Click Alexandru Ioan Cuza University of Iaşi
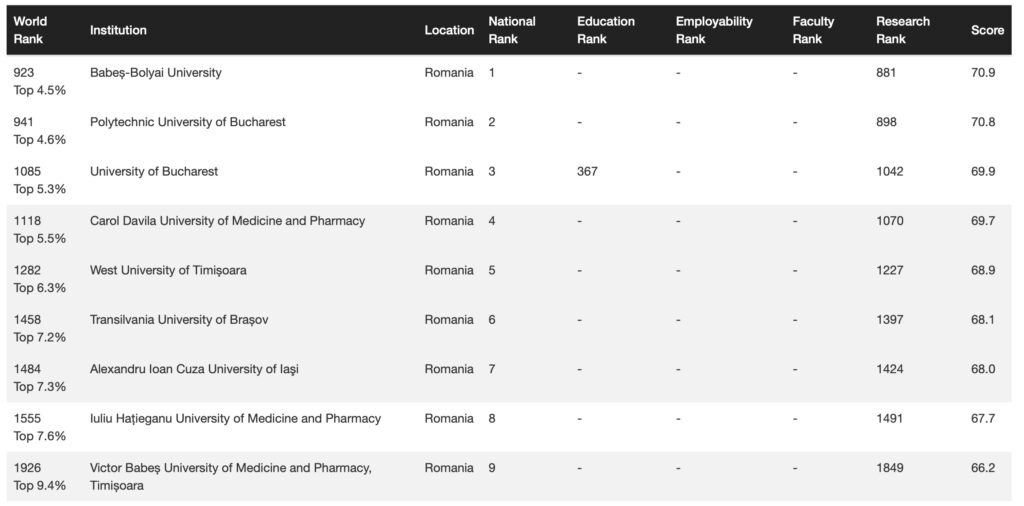 [x=194, y=369]
